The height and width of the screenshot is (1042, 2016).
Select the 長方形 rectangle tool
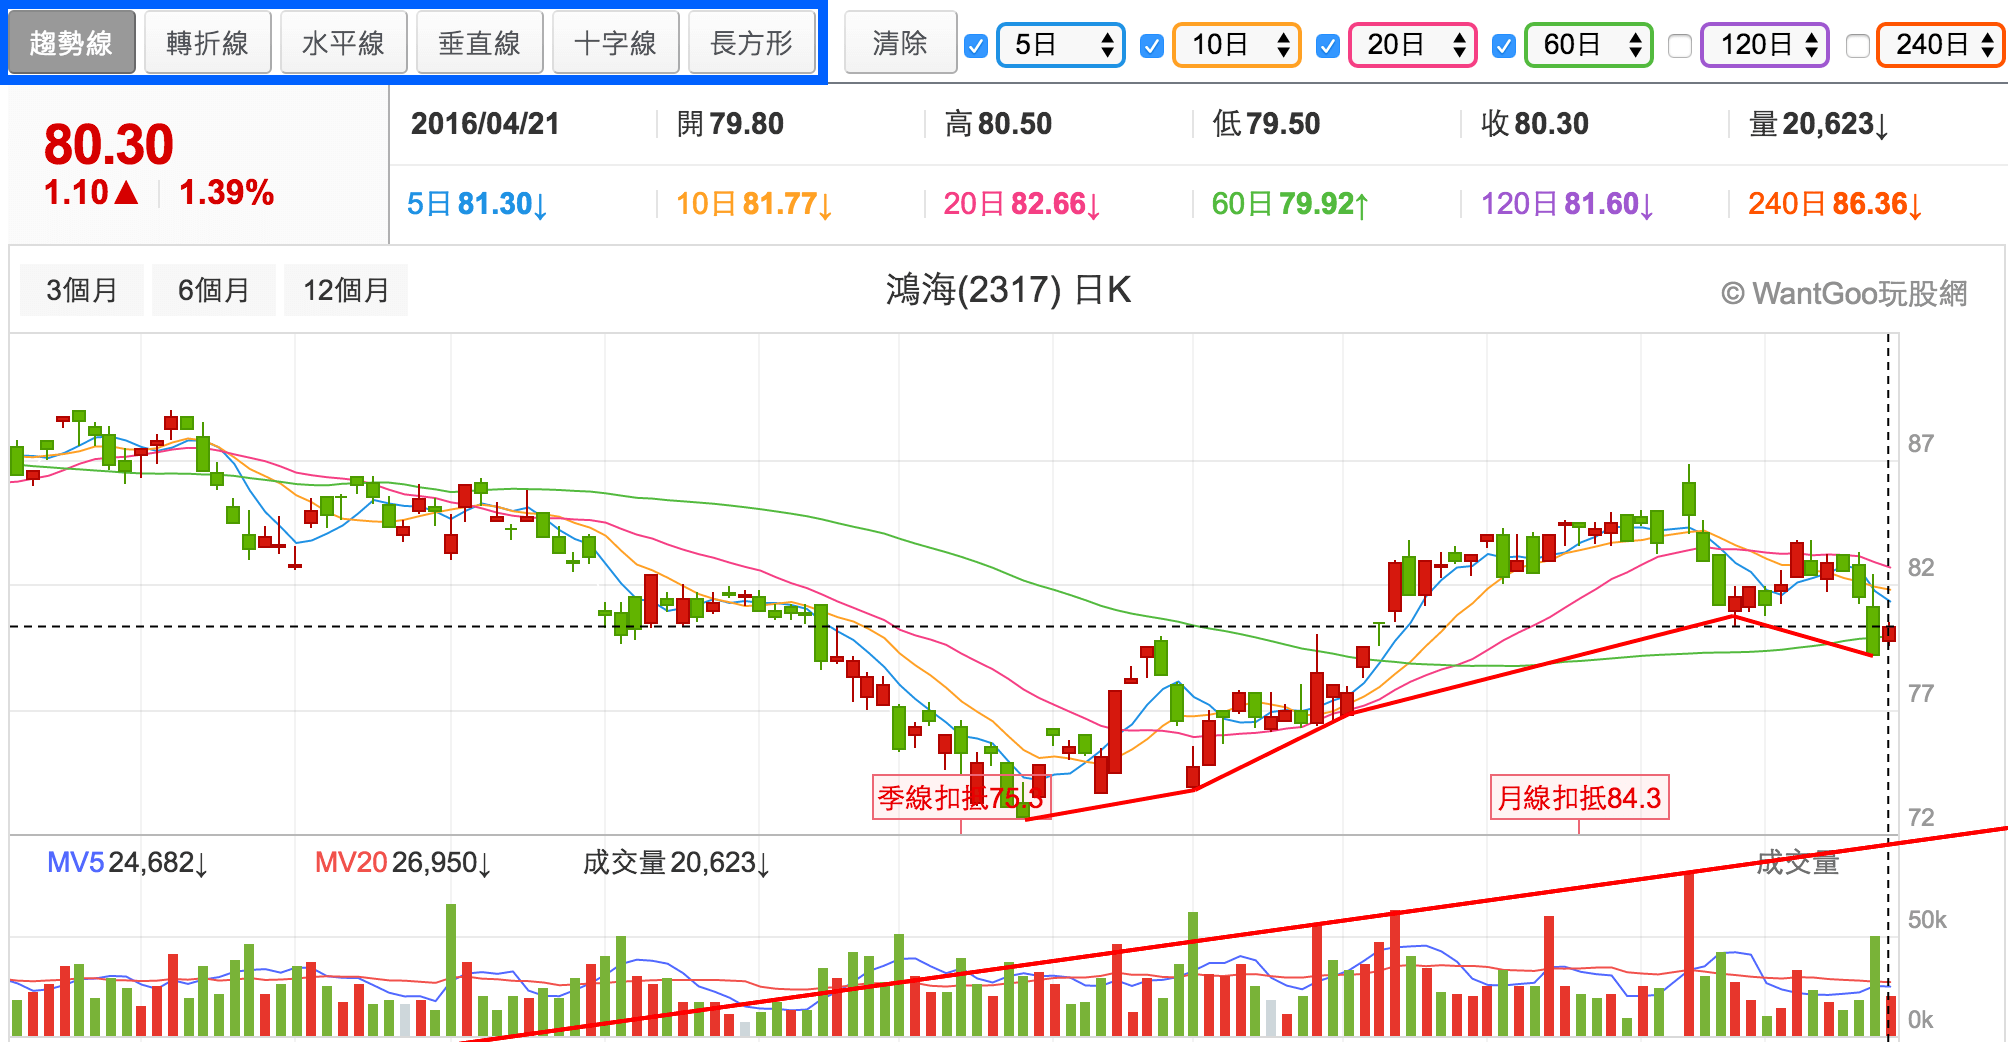(751, 43)
